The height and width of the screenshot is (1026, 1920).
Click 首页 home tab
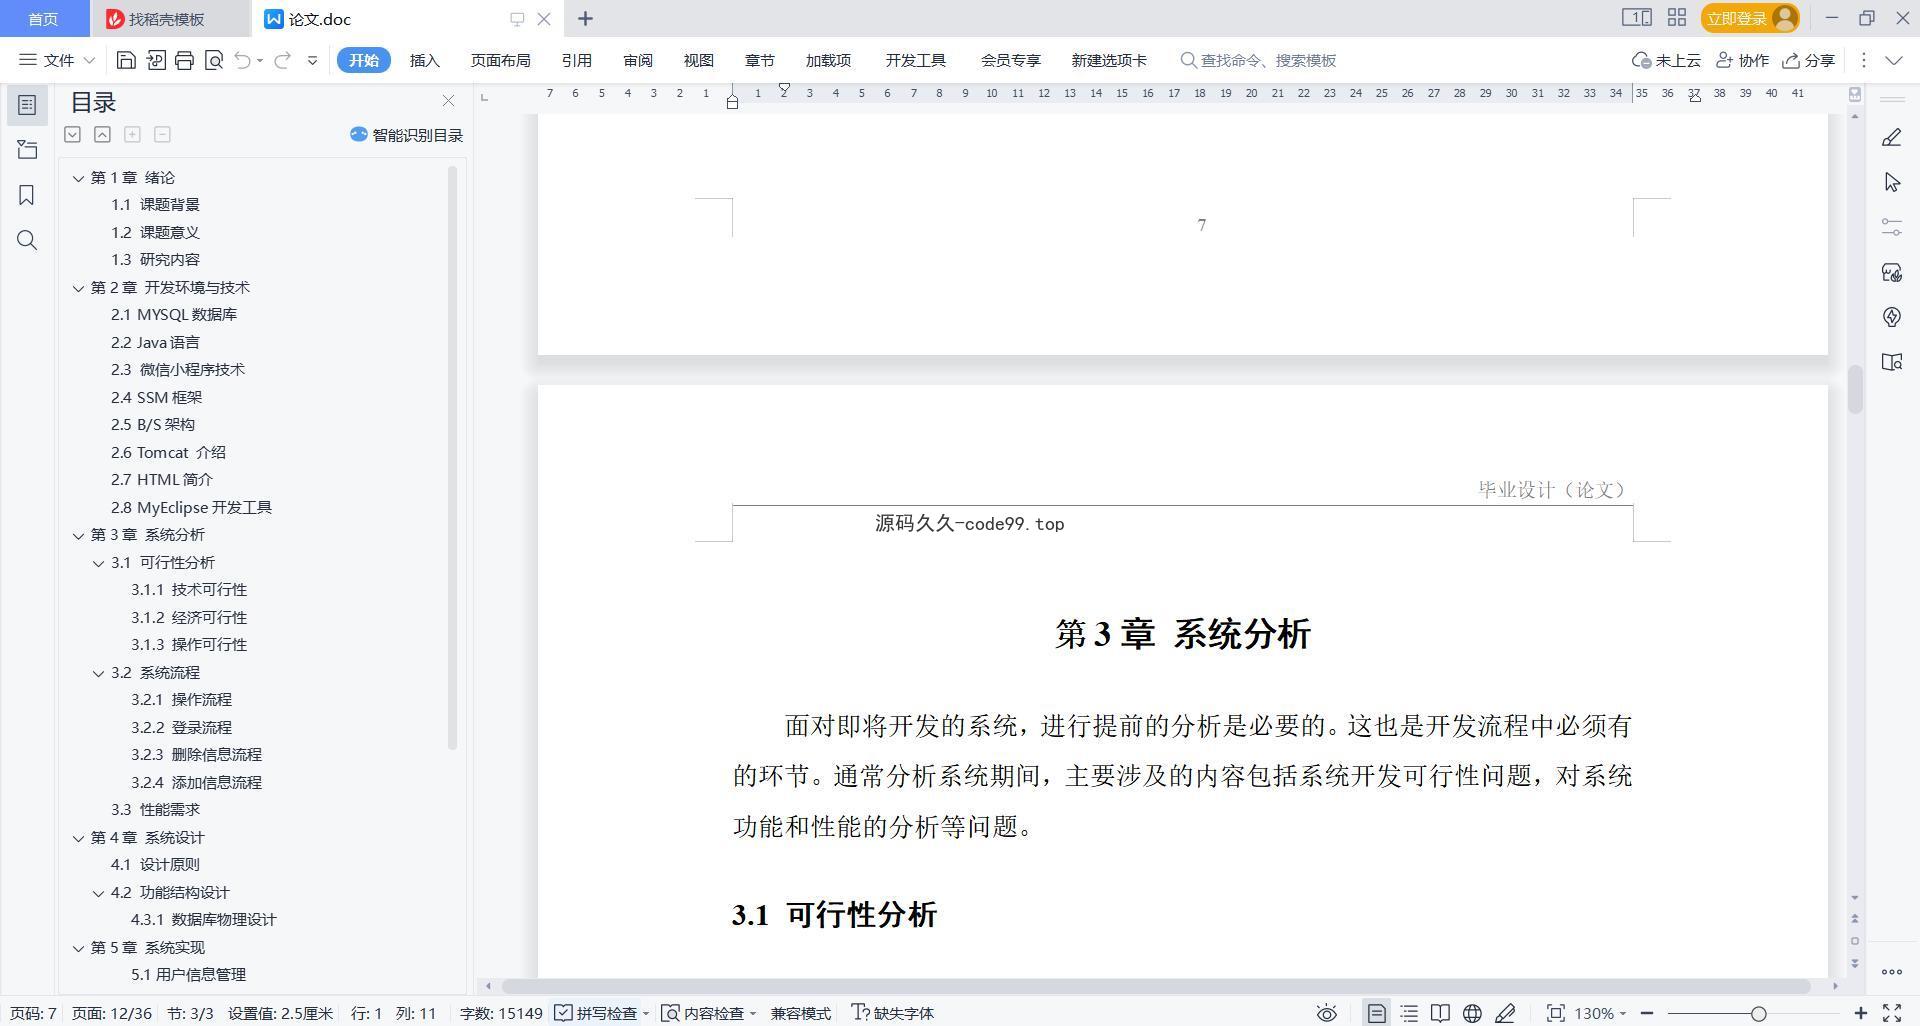tap(43, 19)
